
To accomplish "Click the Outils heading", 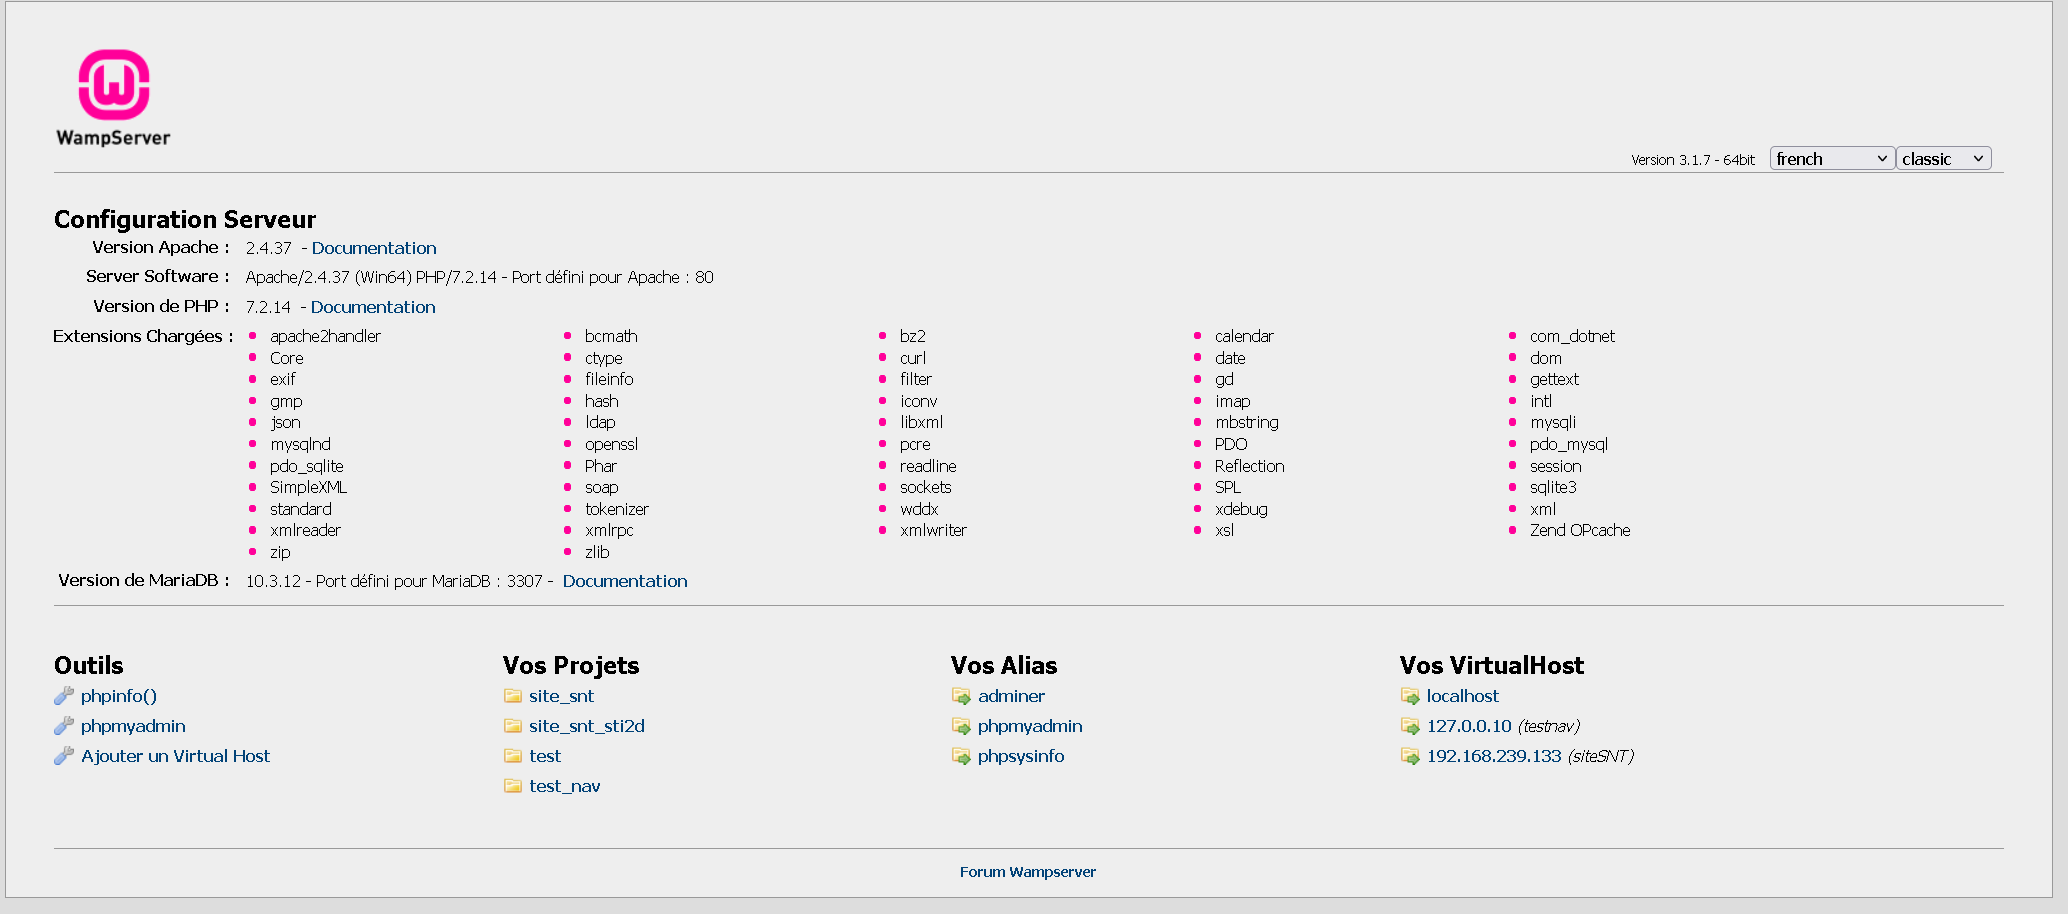I will pyautogui.click(x=89, y=665).
